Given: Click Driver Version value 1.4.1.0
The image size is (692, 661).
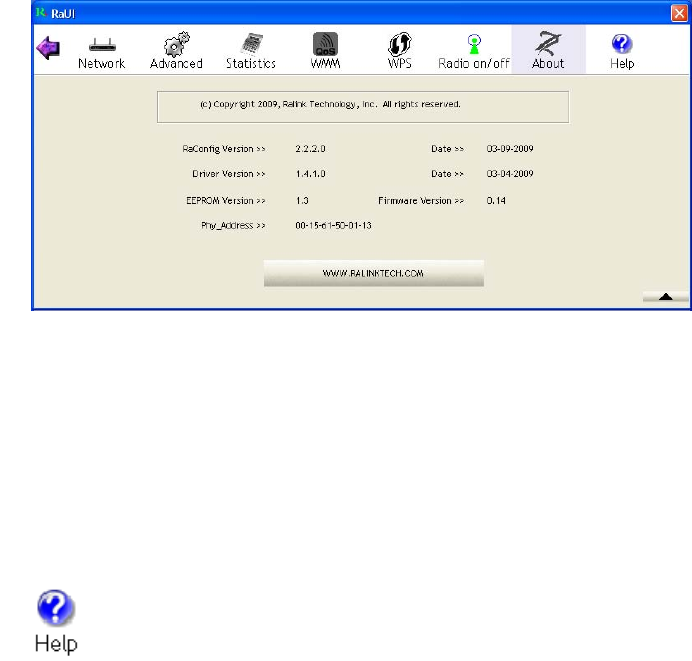Looking at the screenshot, I should 310,174.
